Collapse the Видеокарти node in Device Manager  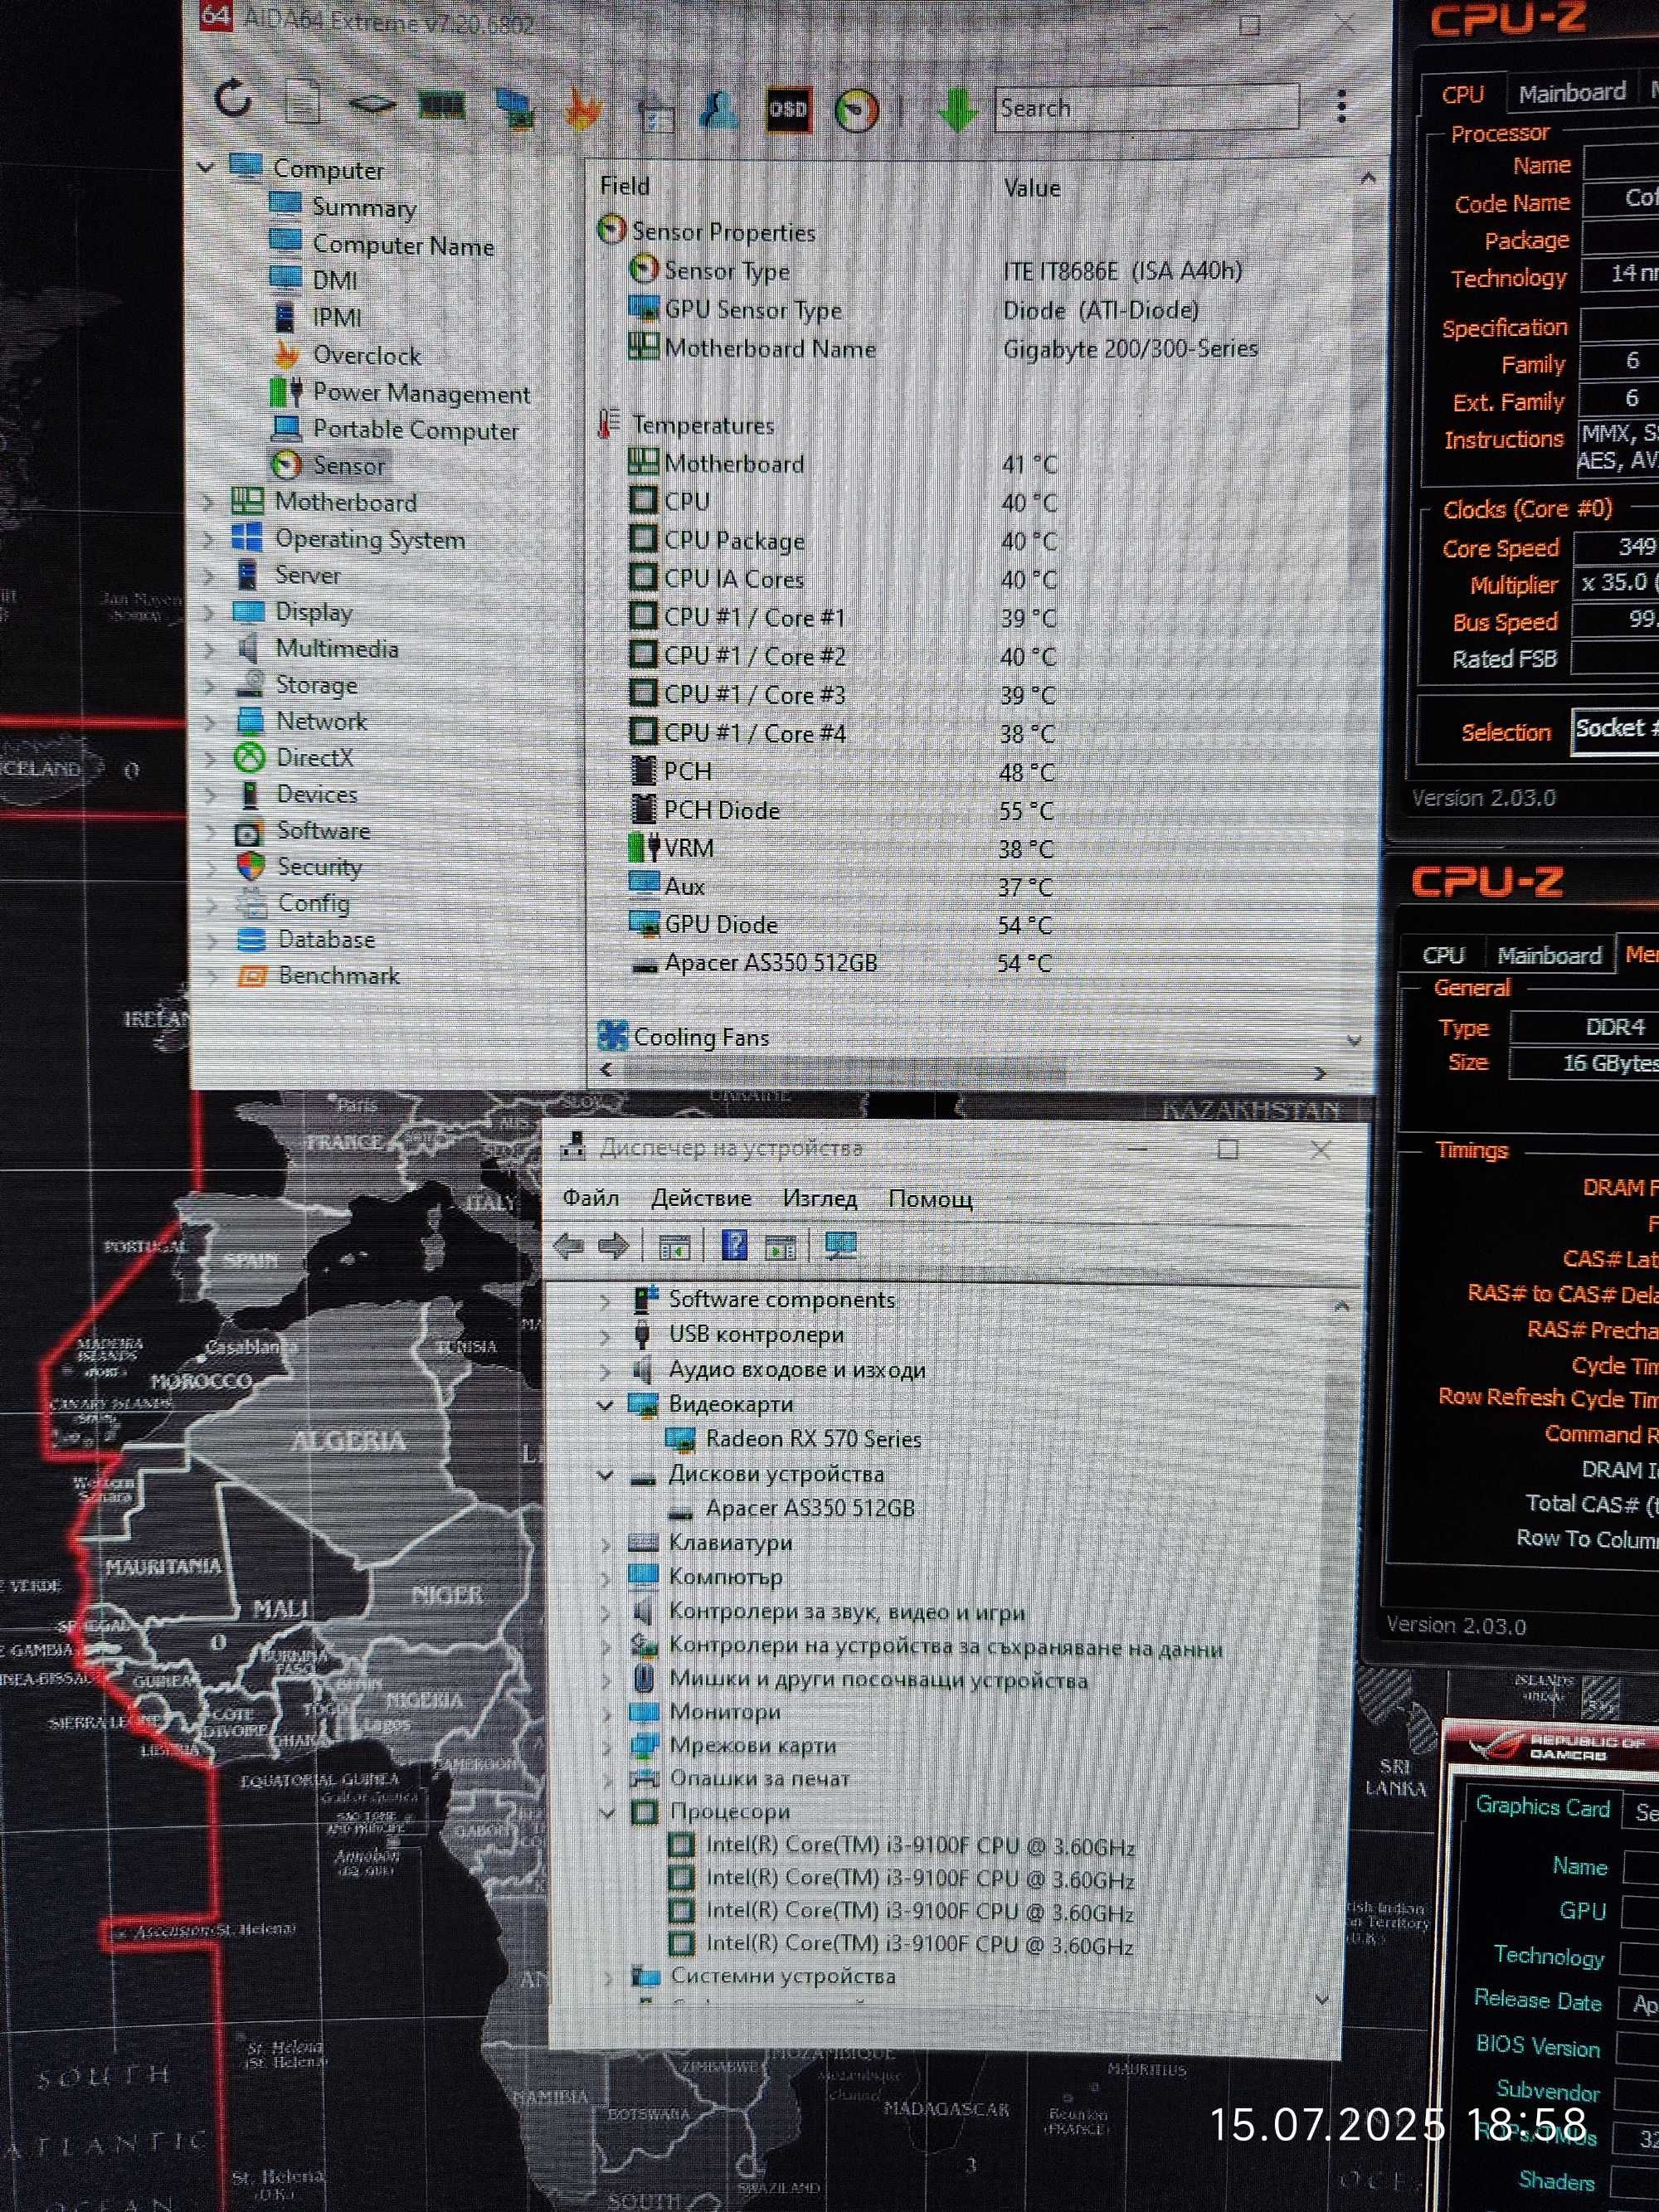pos(604,1405)
